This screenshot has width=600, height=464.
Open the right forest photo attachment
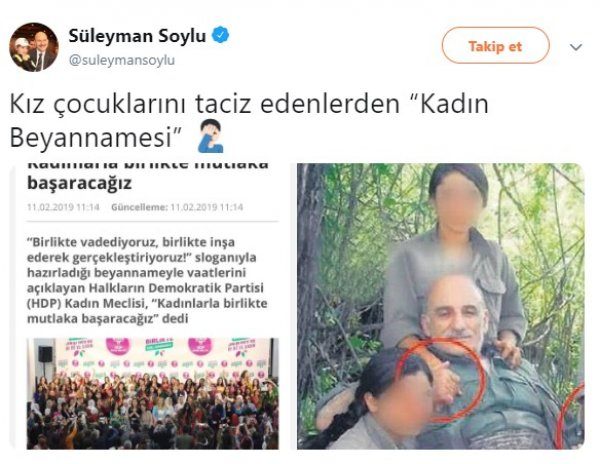pyautogui.click(x=441, y=306)
